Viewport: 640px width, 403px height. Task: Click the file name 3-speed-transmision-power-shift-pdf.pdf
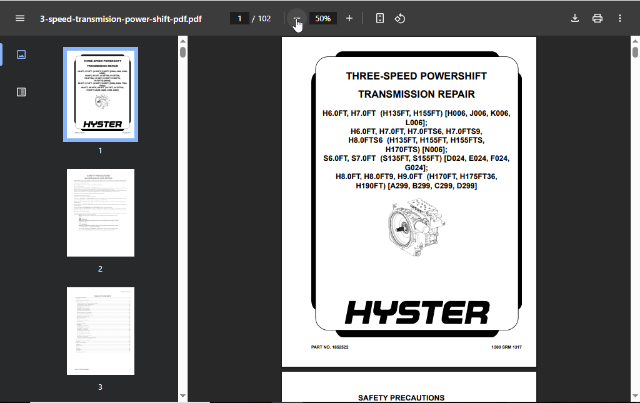(x=121, y=19)
